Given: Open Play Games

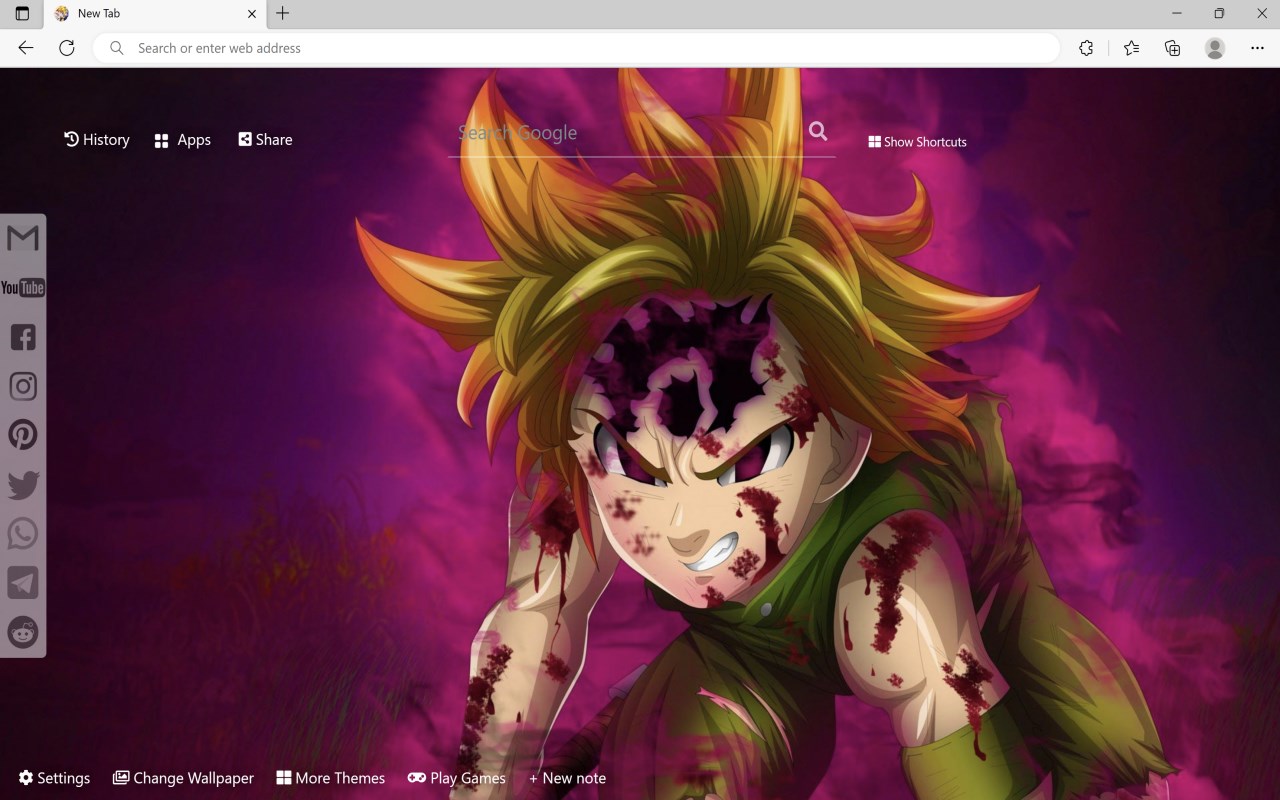Looking at the screenshot, I should [457, 778].
